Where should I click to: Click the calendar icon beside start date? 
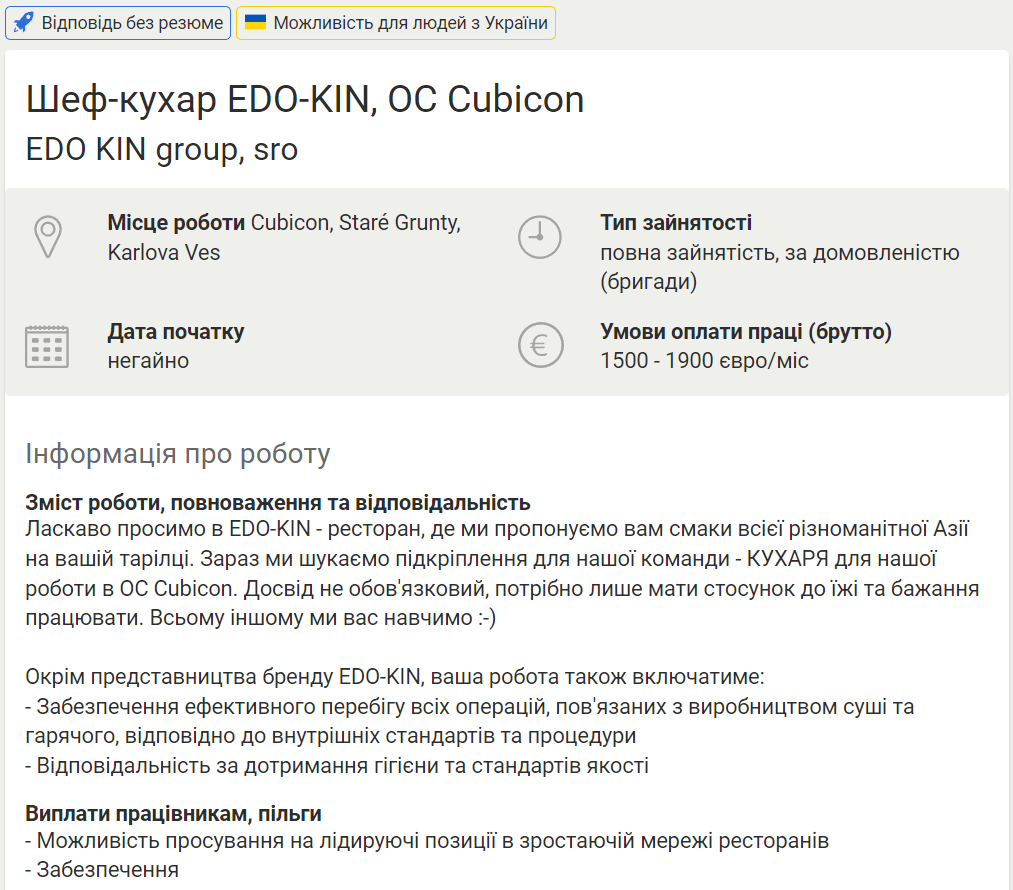[47, 346]
